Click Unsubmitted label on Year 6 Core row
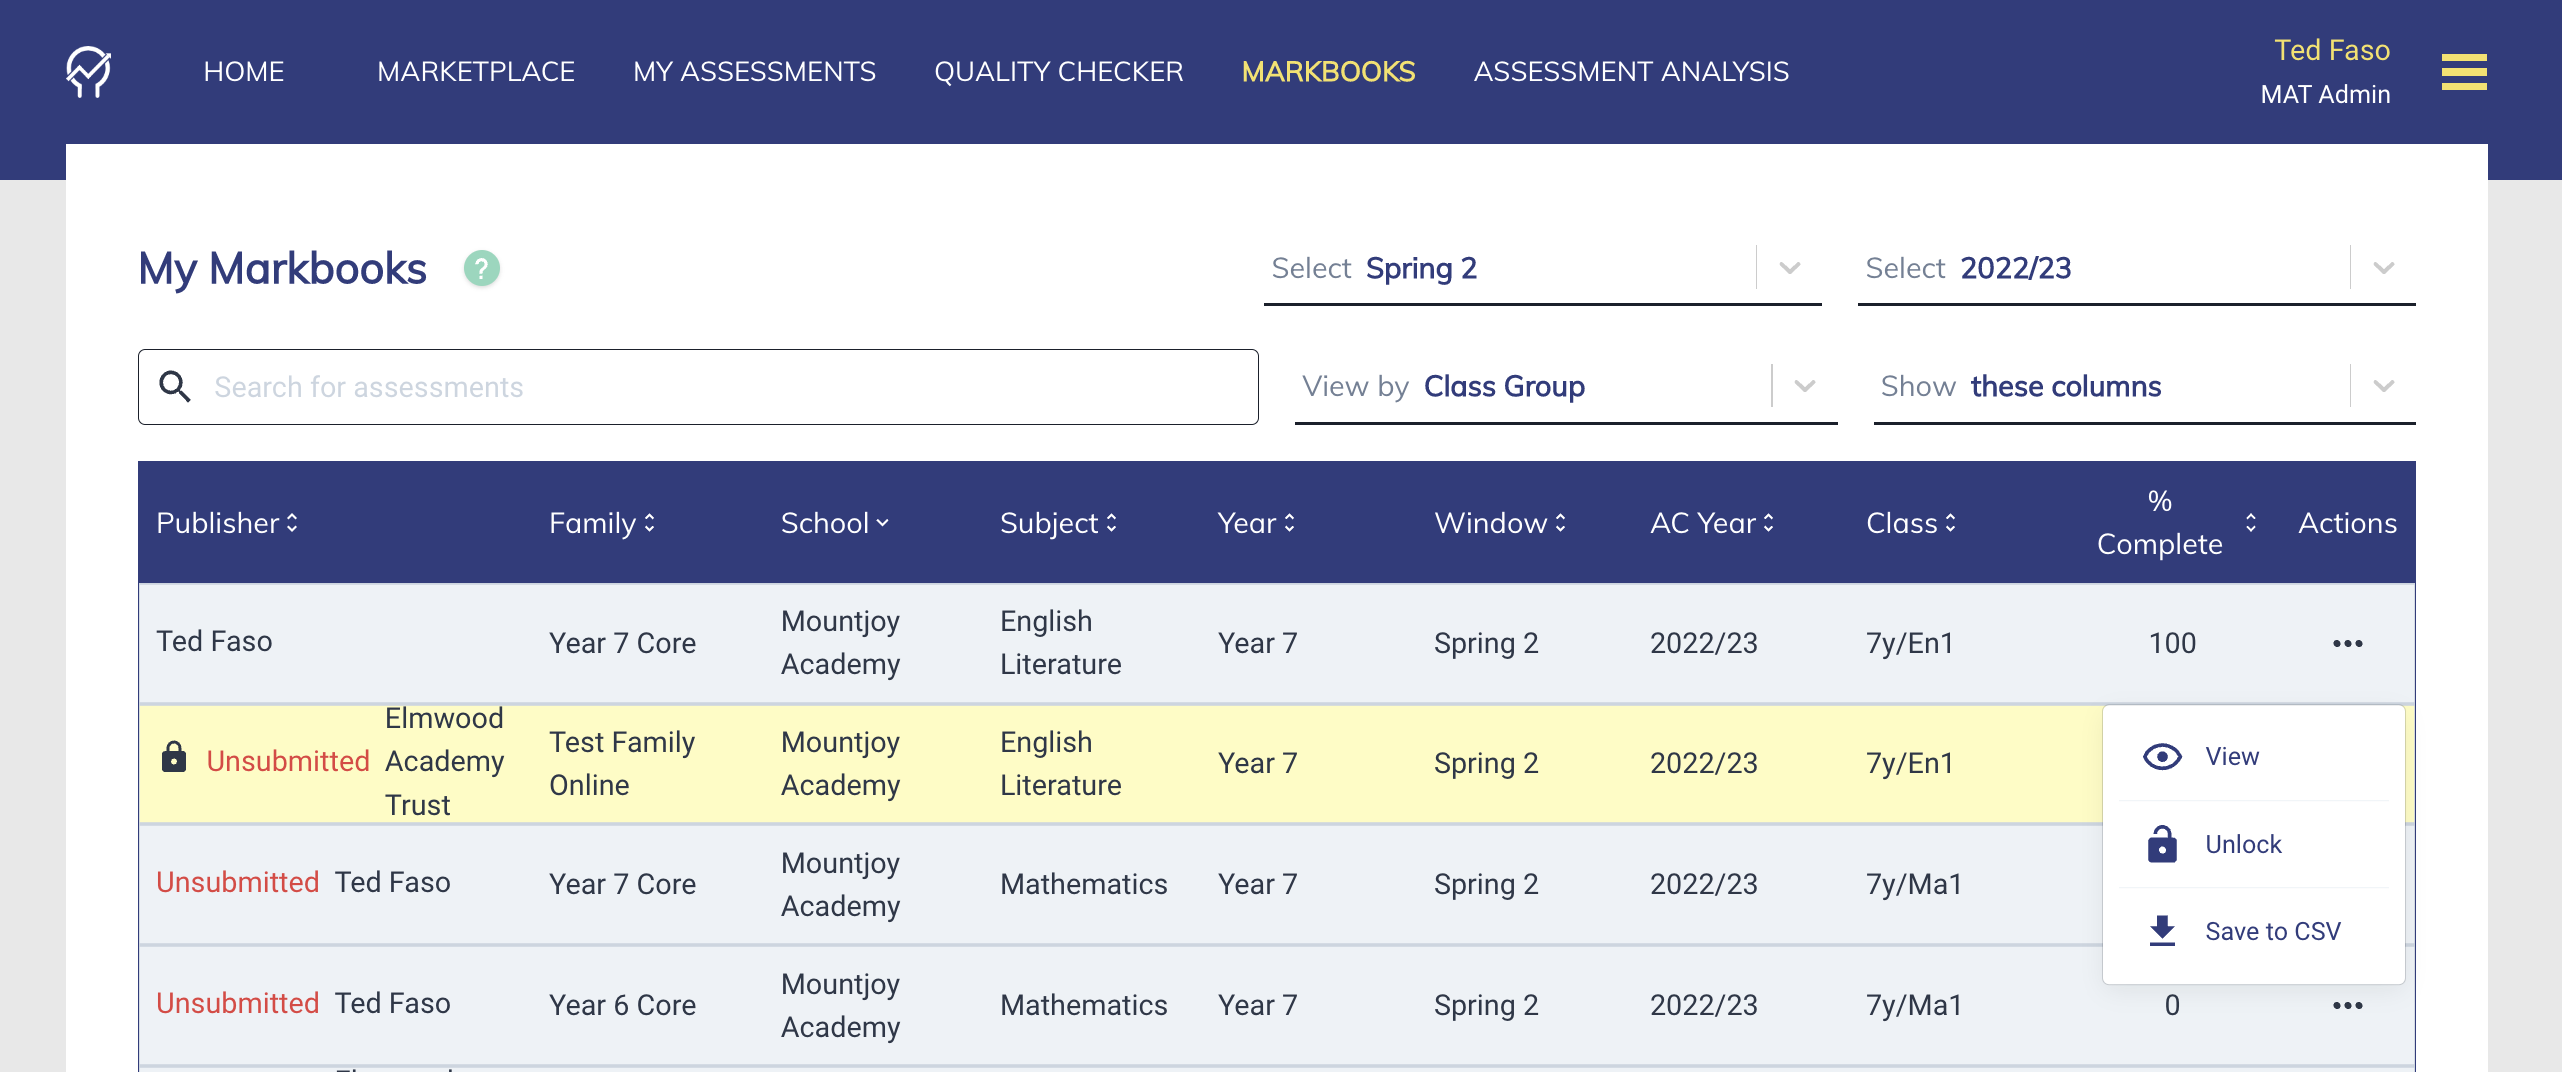Image resolution: width=2562 pixels, height=1072 pixels. 237,1003
